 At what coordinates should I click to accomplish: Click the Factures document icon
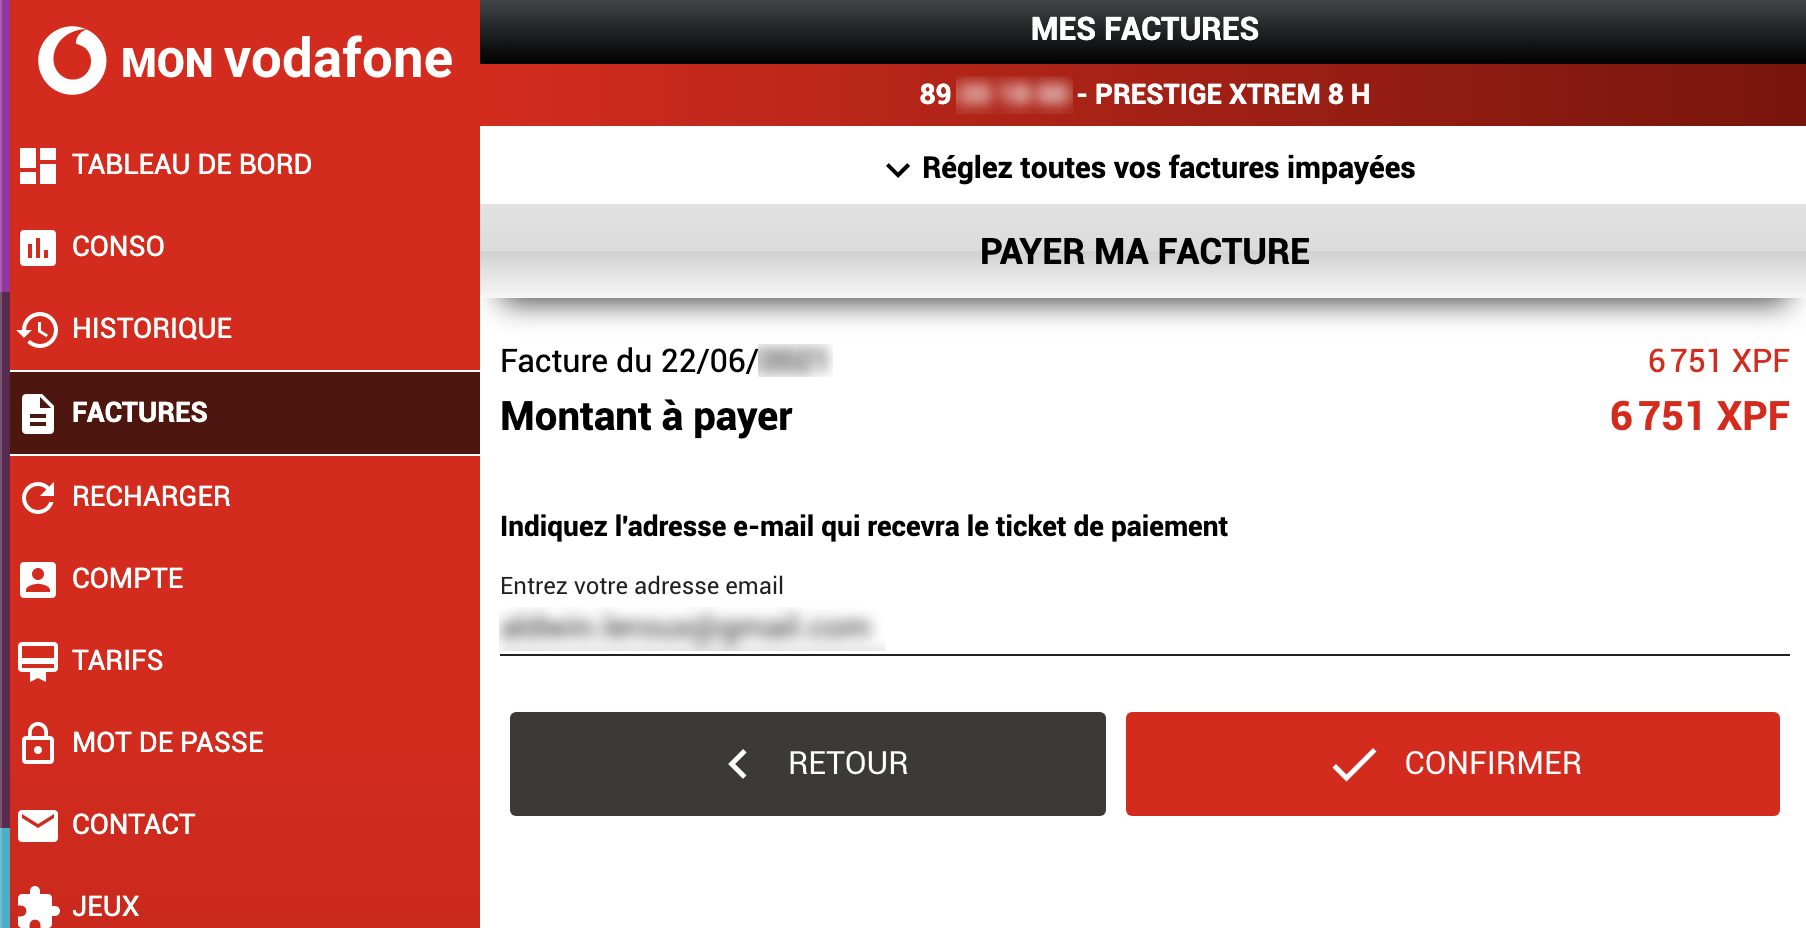(x=38, y=413)
